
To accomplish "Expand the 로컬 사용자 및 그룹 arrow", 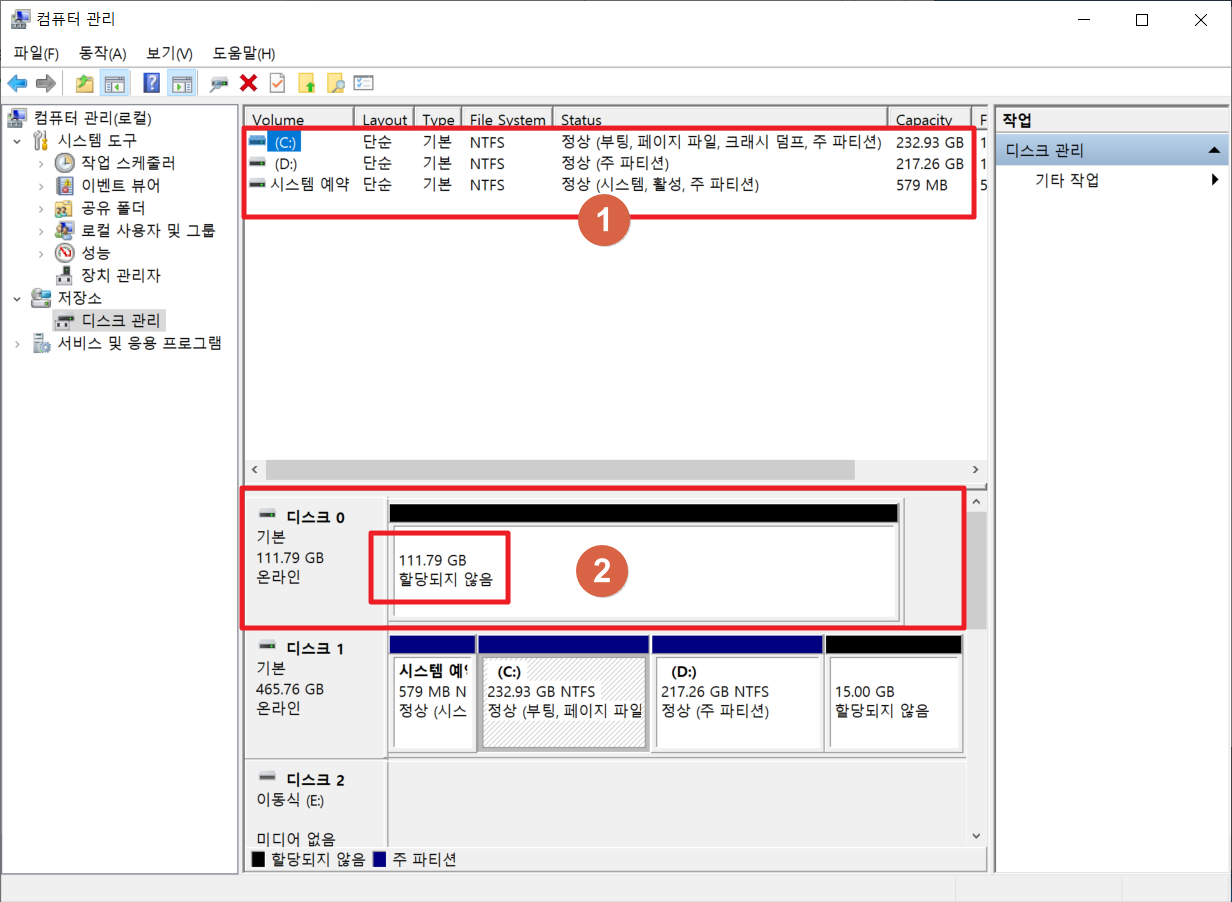I will pyautogui.click(x=41, y=231).
